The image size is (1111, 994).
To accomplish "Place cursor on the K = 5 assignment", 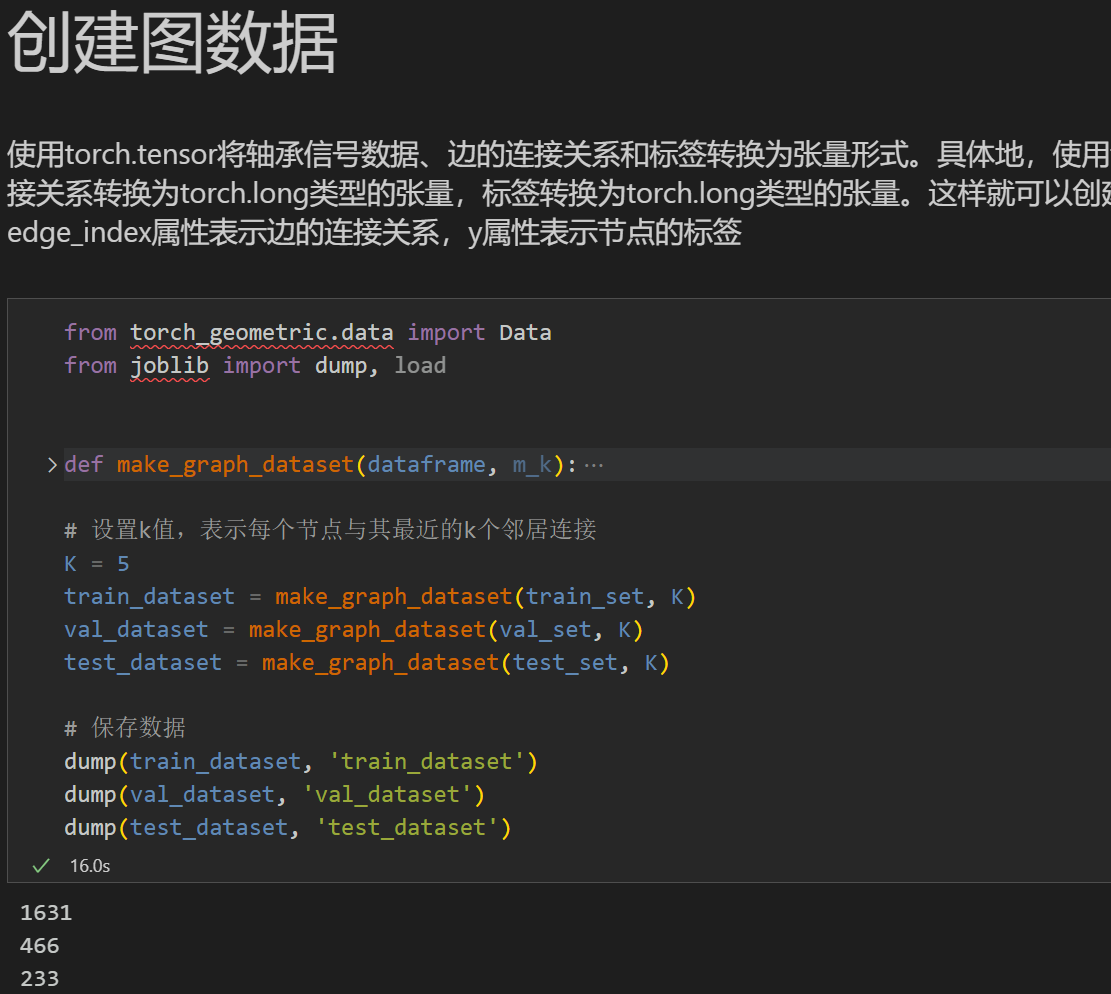I will tap(95, 563).
